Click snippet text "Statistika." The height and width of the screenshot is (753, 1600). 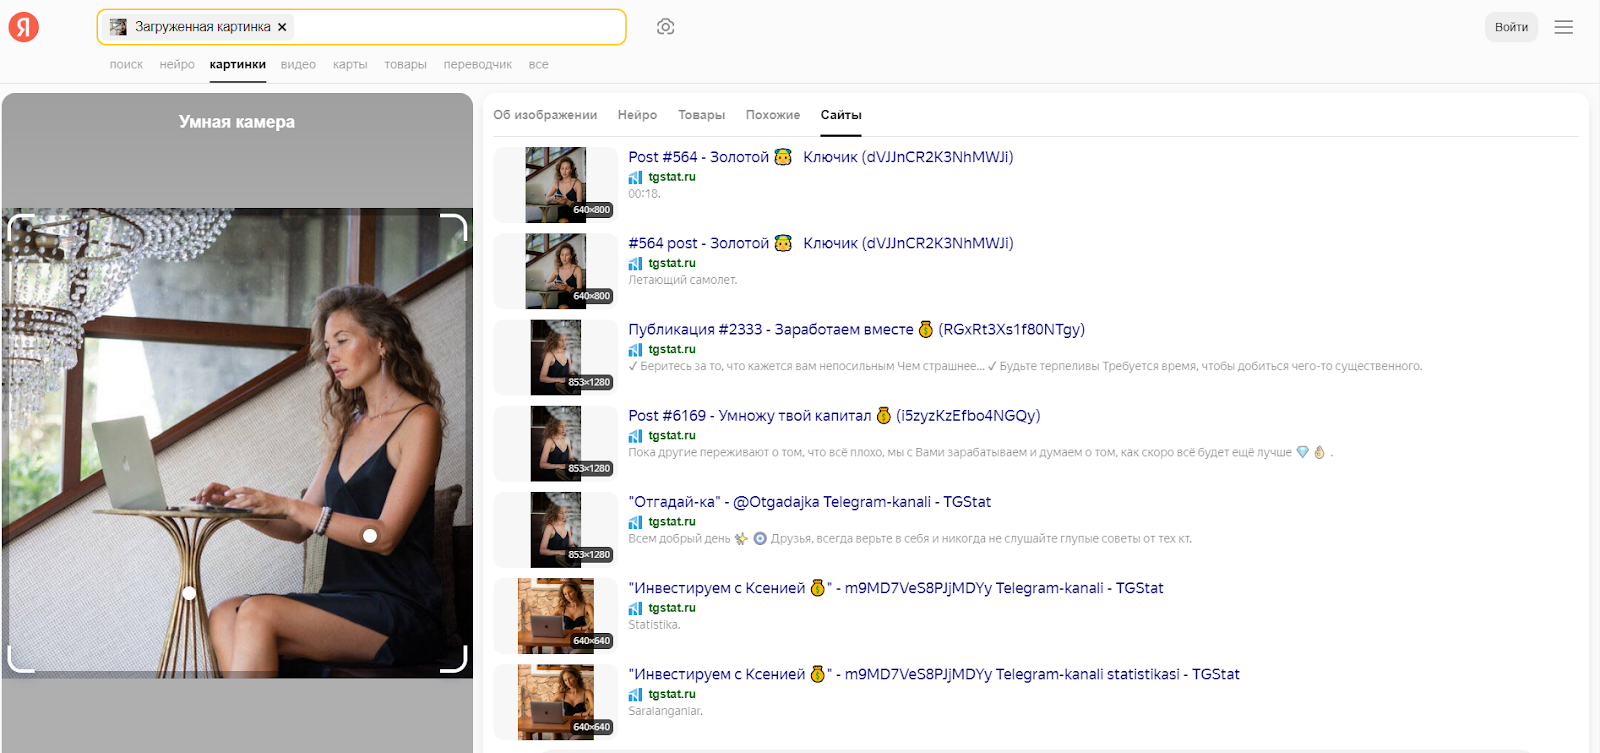coord(654,625)
